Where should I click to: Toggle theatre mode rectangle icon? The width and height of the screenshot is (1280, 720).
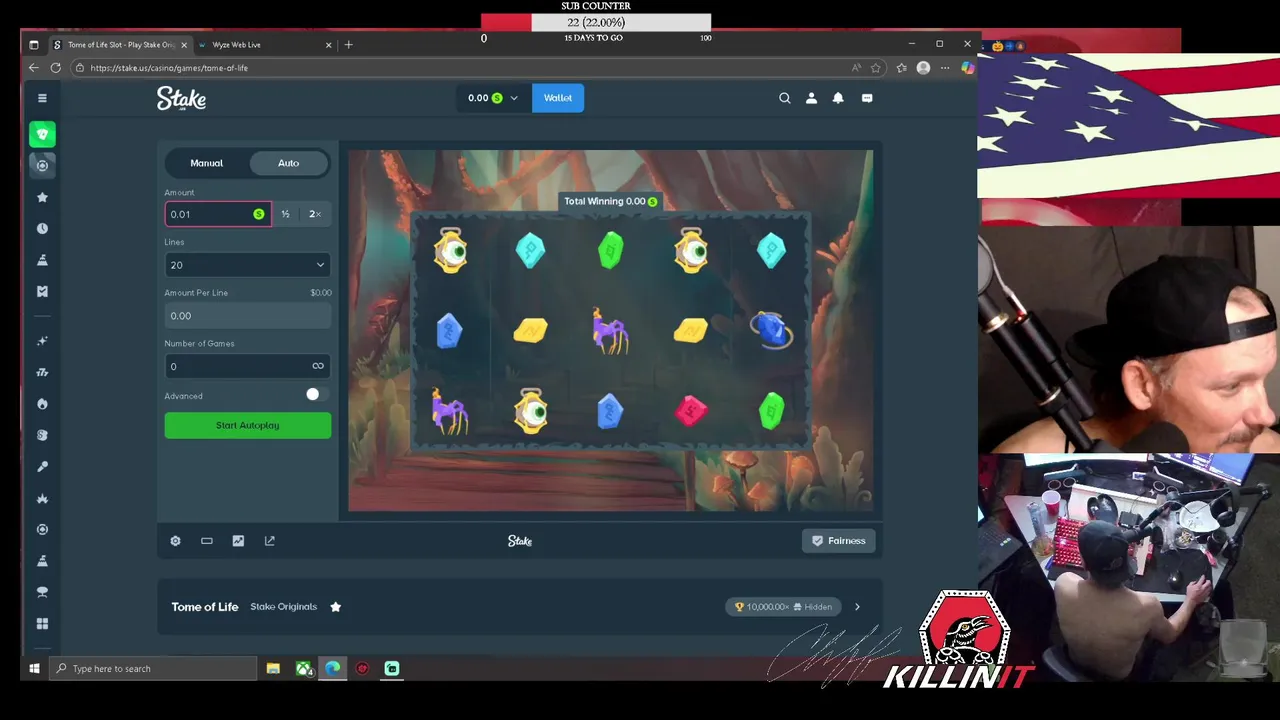pos(207,541)
